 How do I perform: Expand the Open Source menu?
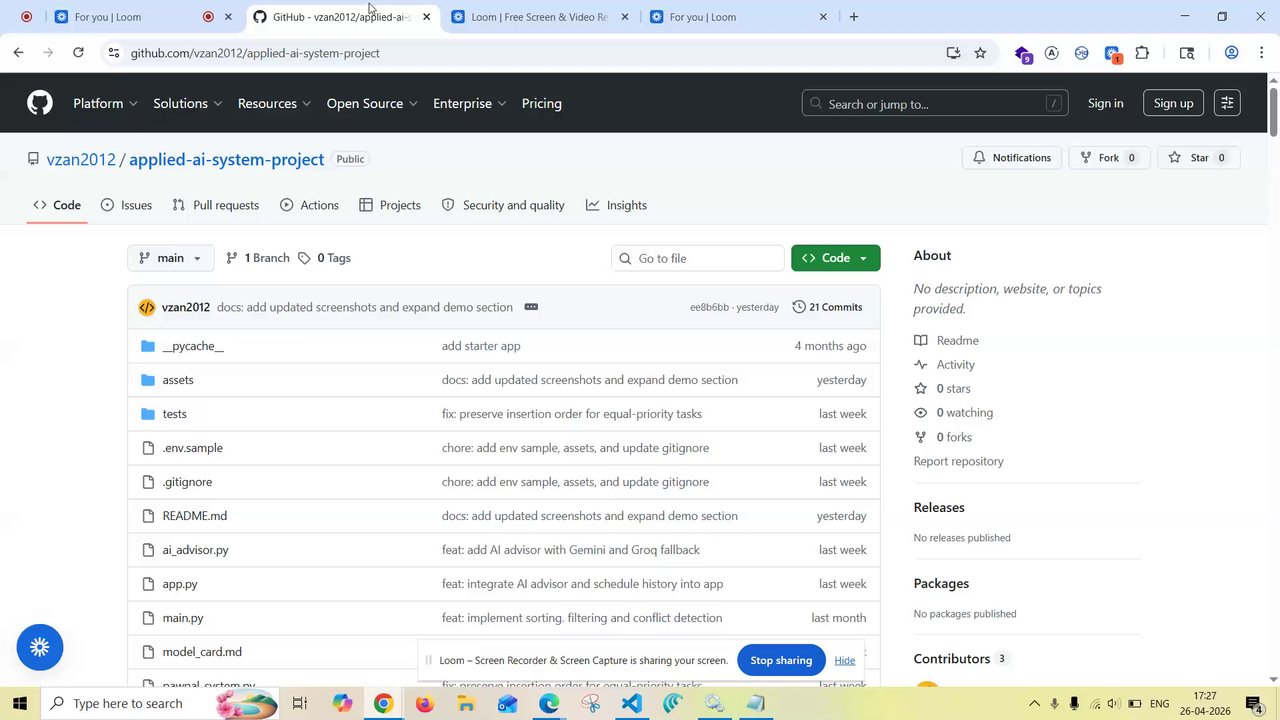[x=372, y=103]
